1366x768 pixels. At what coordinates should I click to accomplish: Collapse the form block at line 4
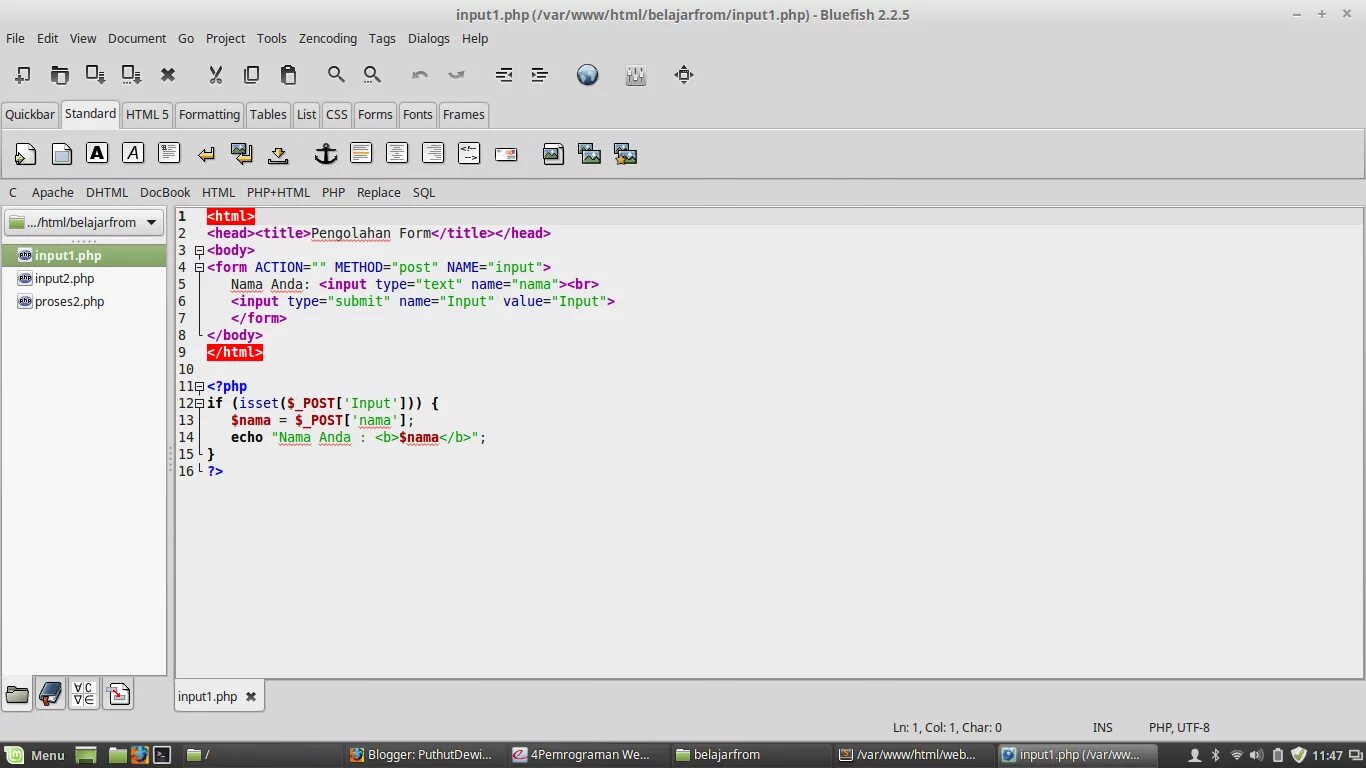pyautogui.click(x=199, y=268)
